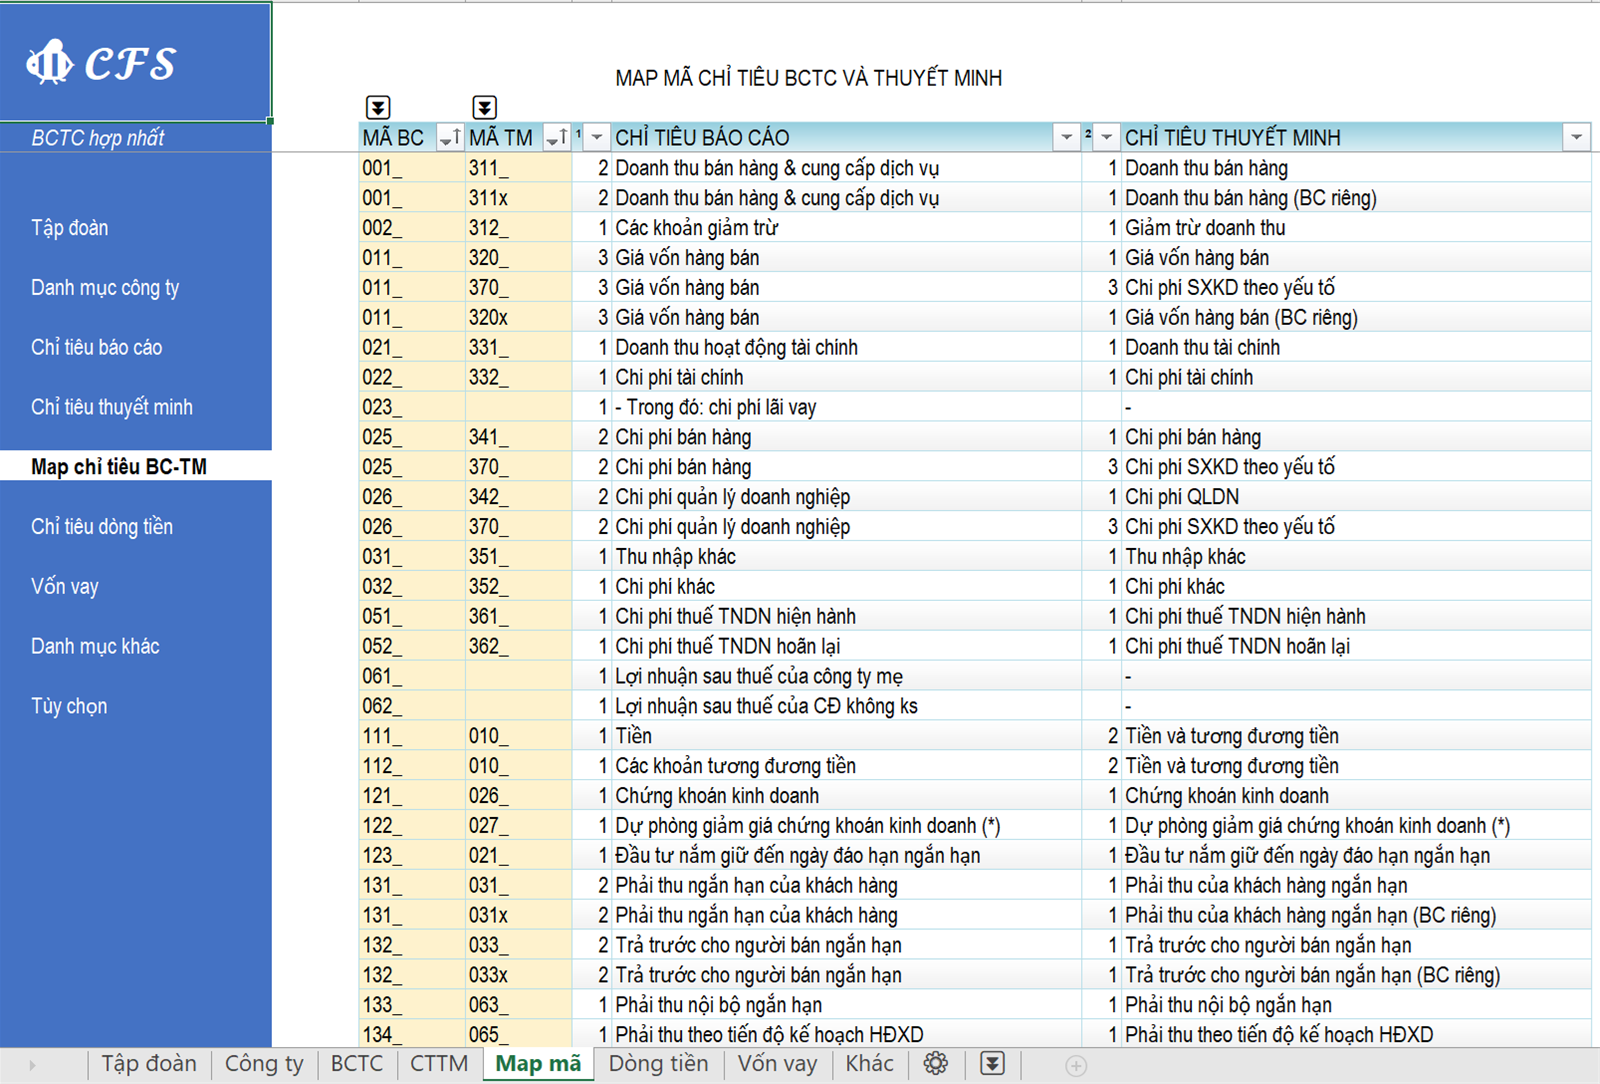
Task: Open the double-arrow icon sheet tab
Action: (992, 1064)
